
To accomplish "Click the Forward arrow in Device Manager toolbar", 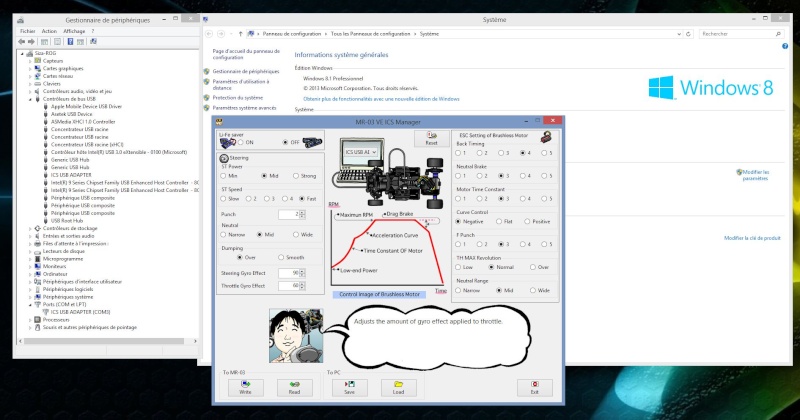I will (x=31, y=41).
